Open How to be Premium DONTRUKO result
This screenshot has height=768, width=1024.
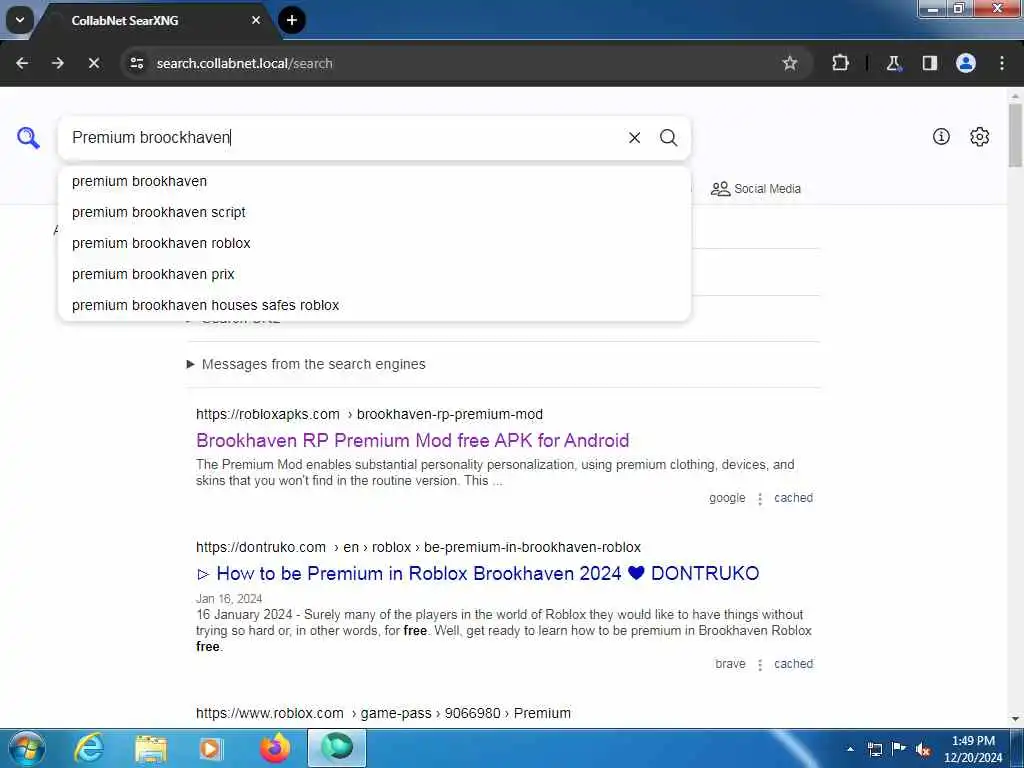click(477, 573)
